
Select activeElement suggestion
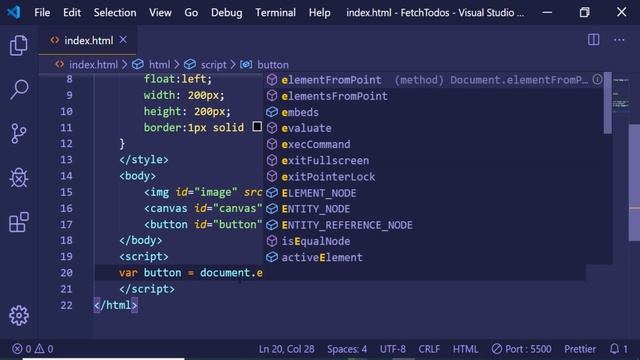pos(434,257)
